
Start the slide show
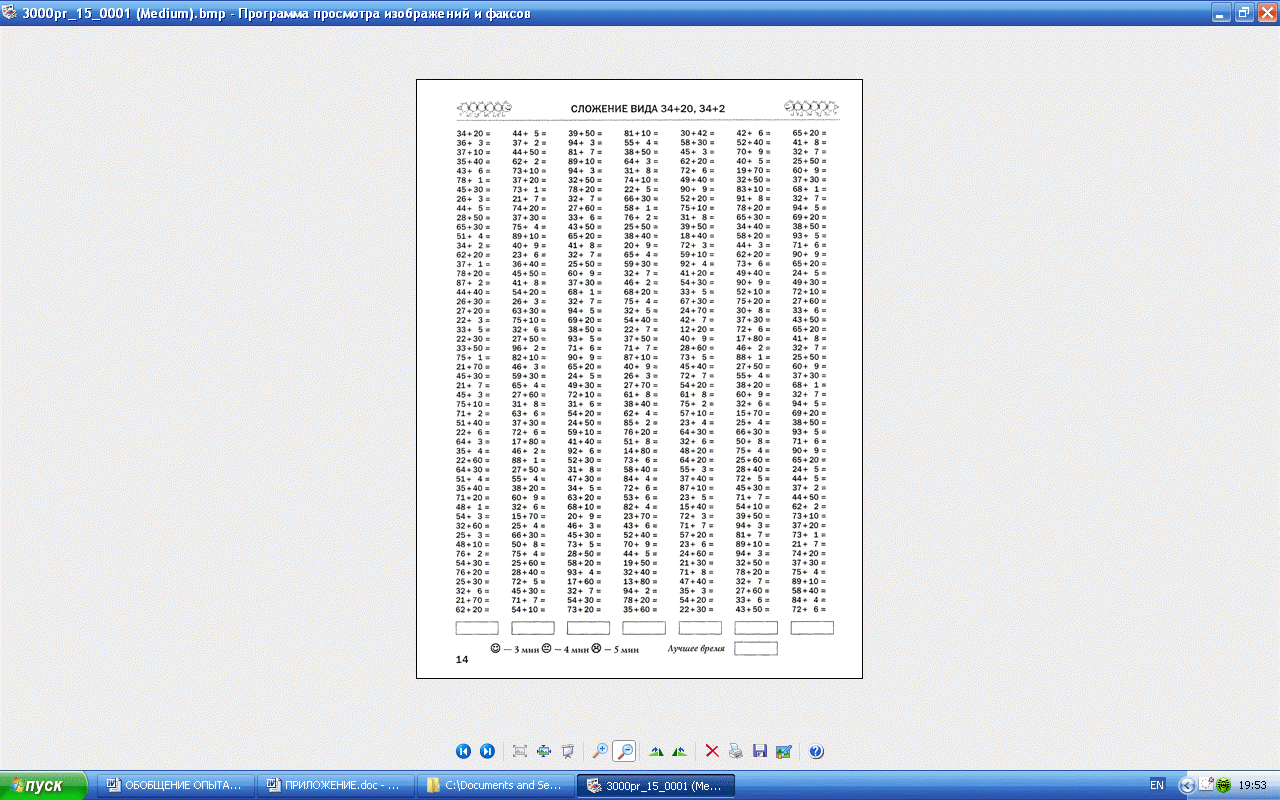pos(568,751)
